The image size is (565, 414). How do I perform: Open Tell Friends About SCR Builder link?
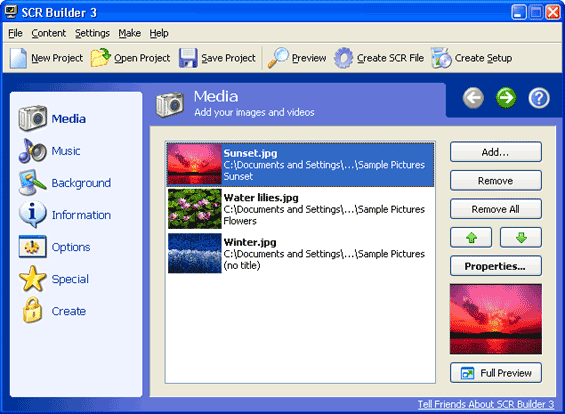pyautogui.click(x=486, y=404)
